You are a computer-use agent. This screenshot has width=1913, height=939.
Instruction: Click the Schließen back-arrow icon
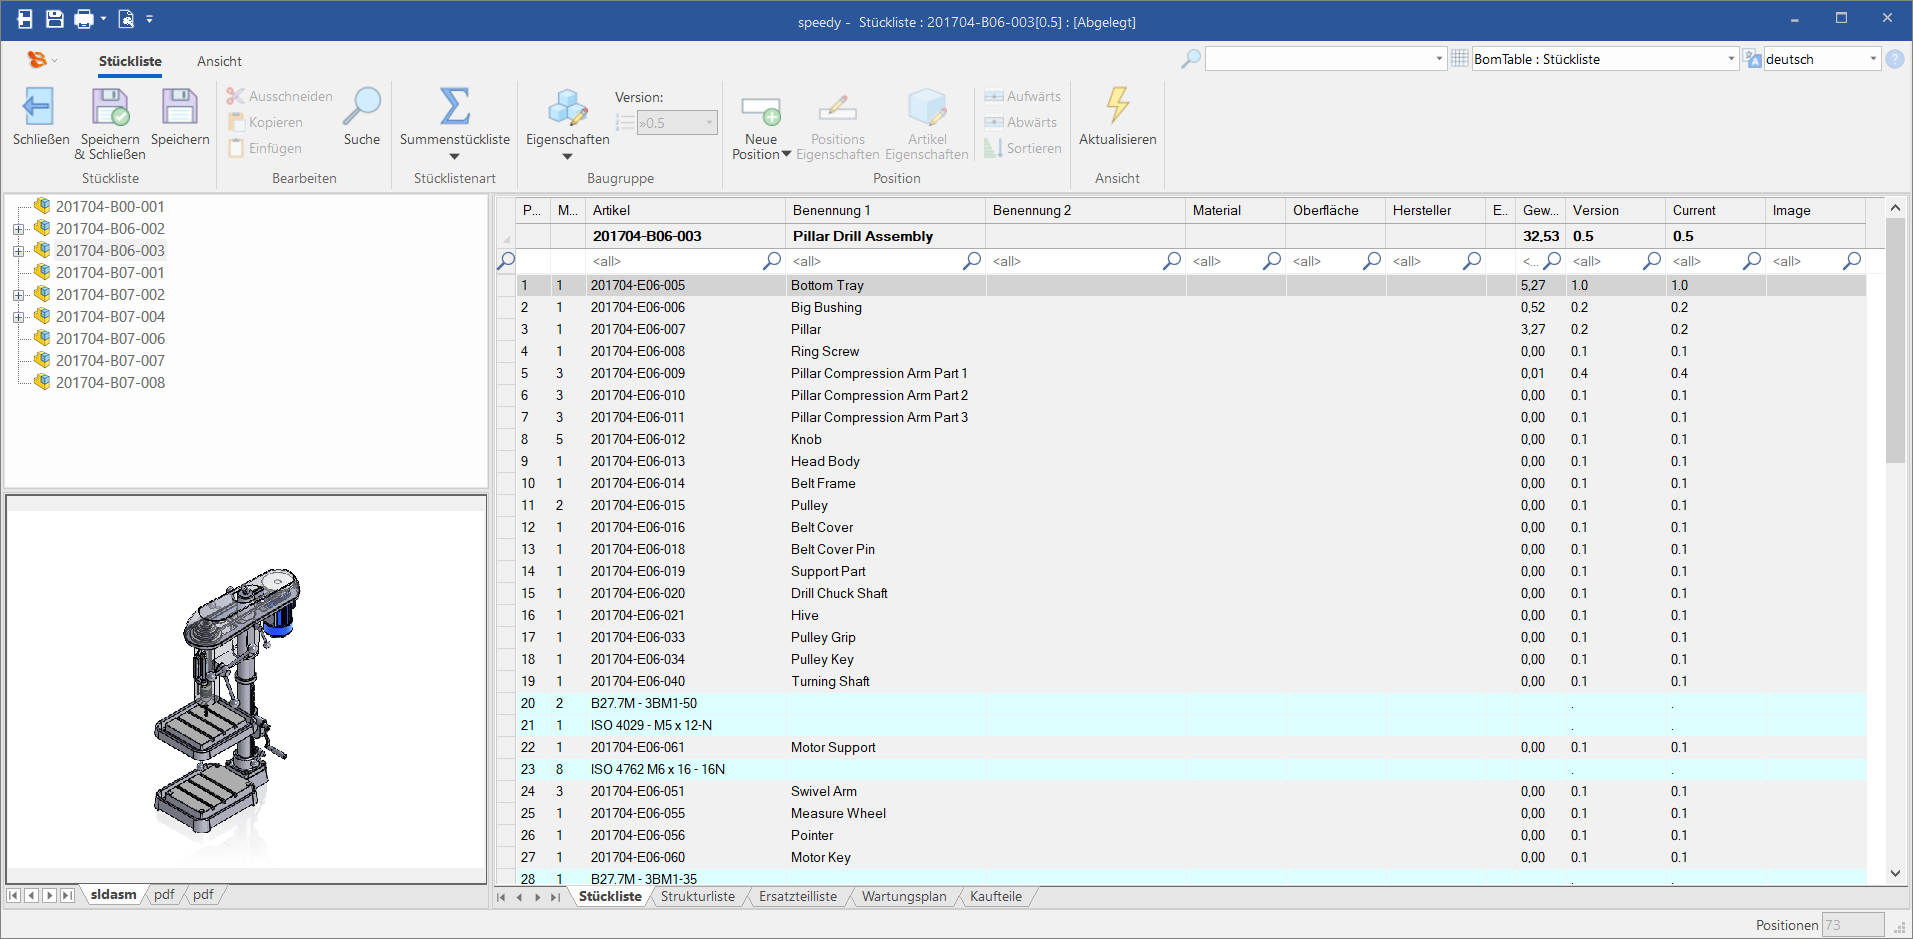click(x=39, y=107)
